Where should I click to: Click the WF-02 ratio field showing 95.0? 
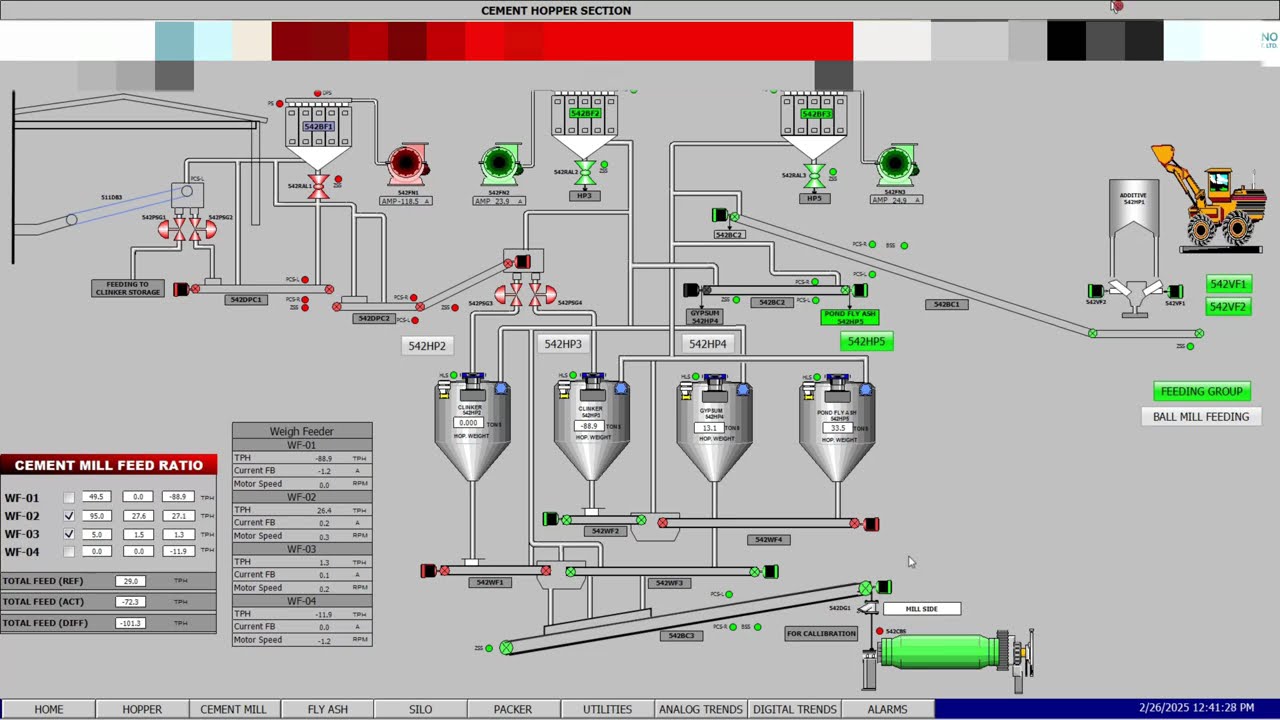[x=96, y=515]
